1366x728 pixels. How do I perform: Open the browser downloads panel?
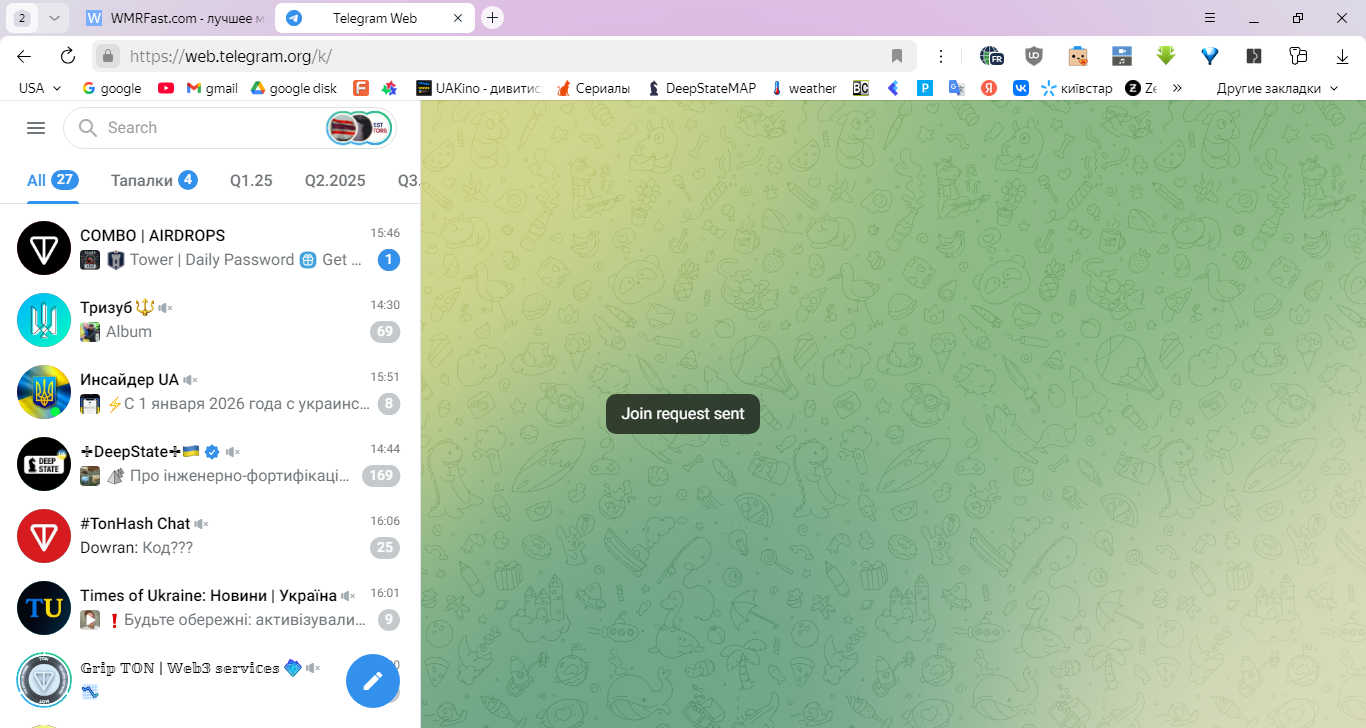point(1342,56)
